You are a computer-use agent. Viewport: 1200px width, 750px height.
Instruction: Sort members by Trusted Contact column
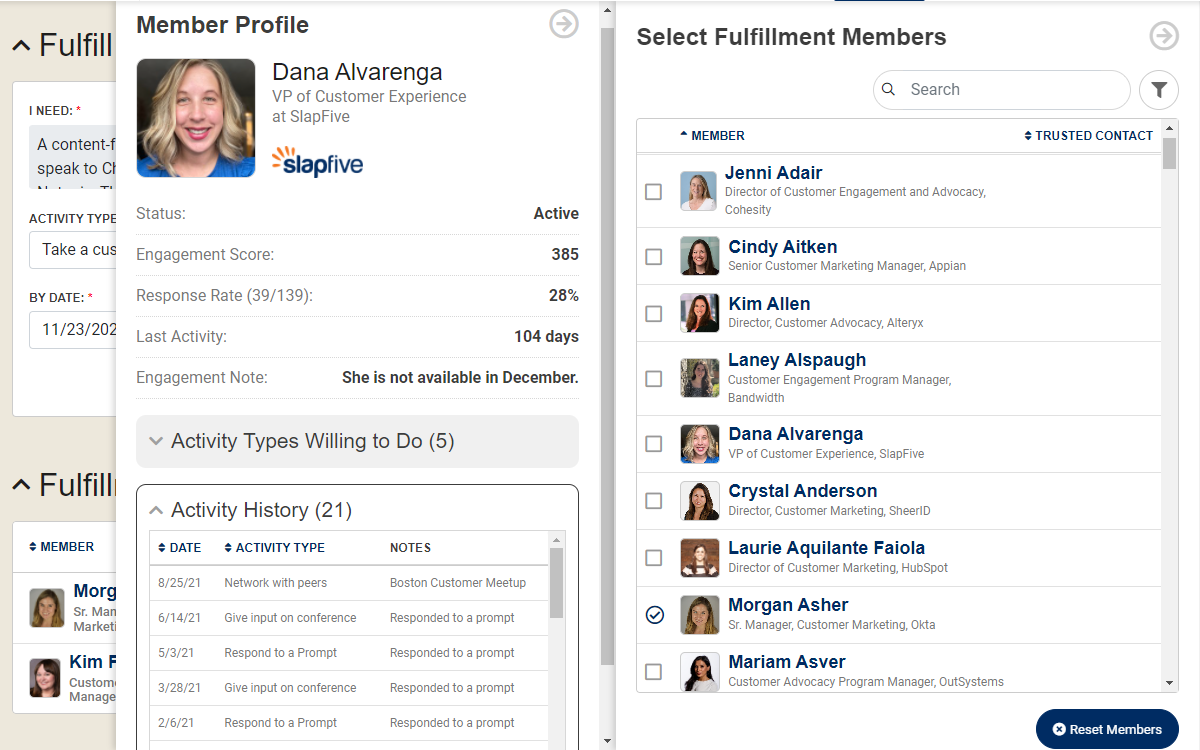pos(1088,136)
